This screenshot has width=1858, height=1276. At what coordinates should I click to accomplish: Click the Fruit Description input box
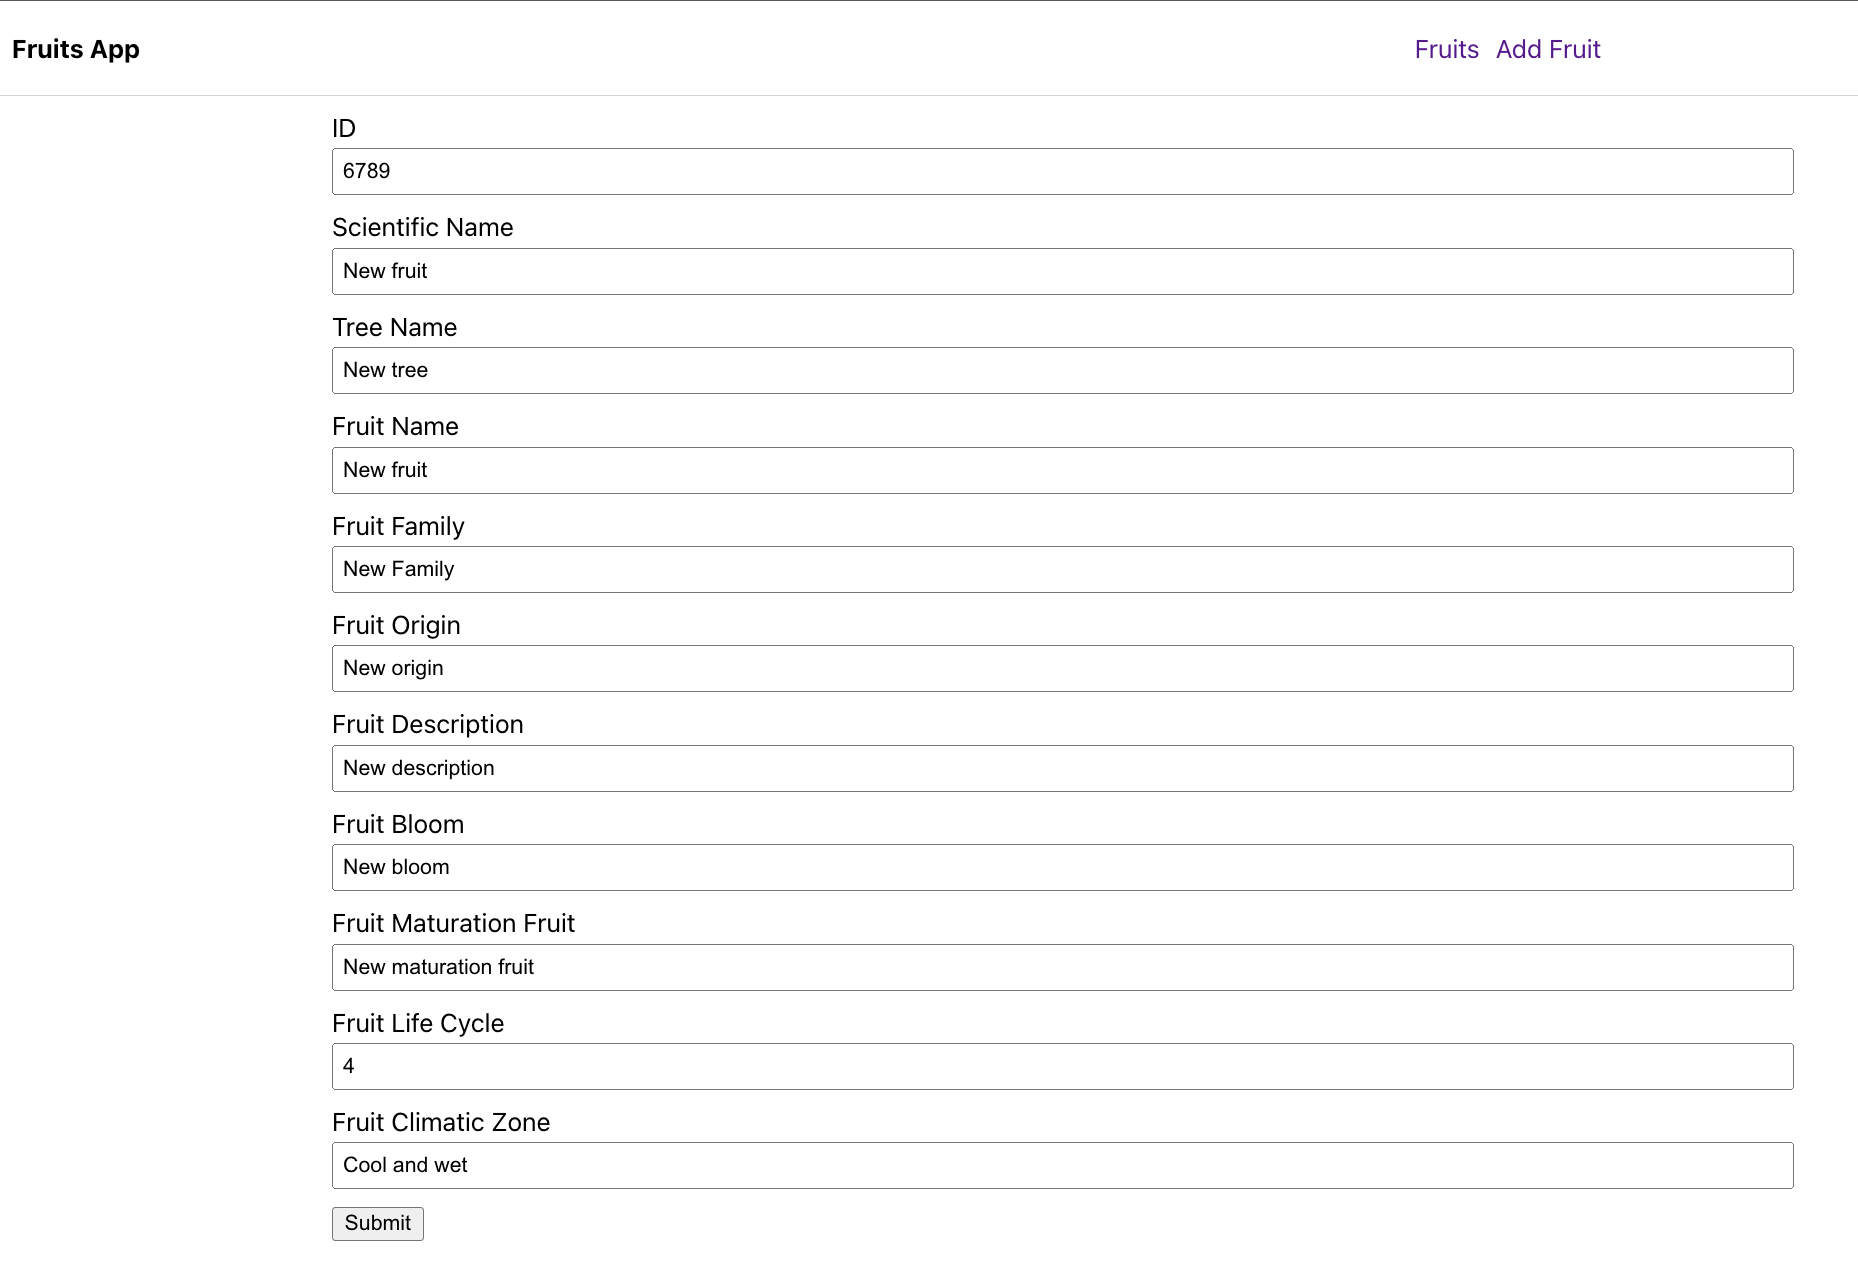1062,768
